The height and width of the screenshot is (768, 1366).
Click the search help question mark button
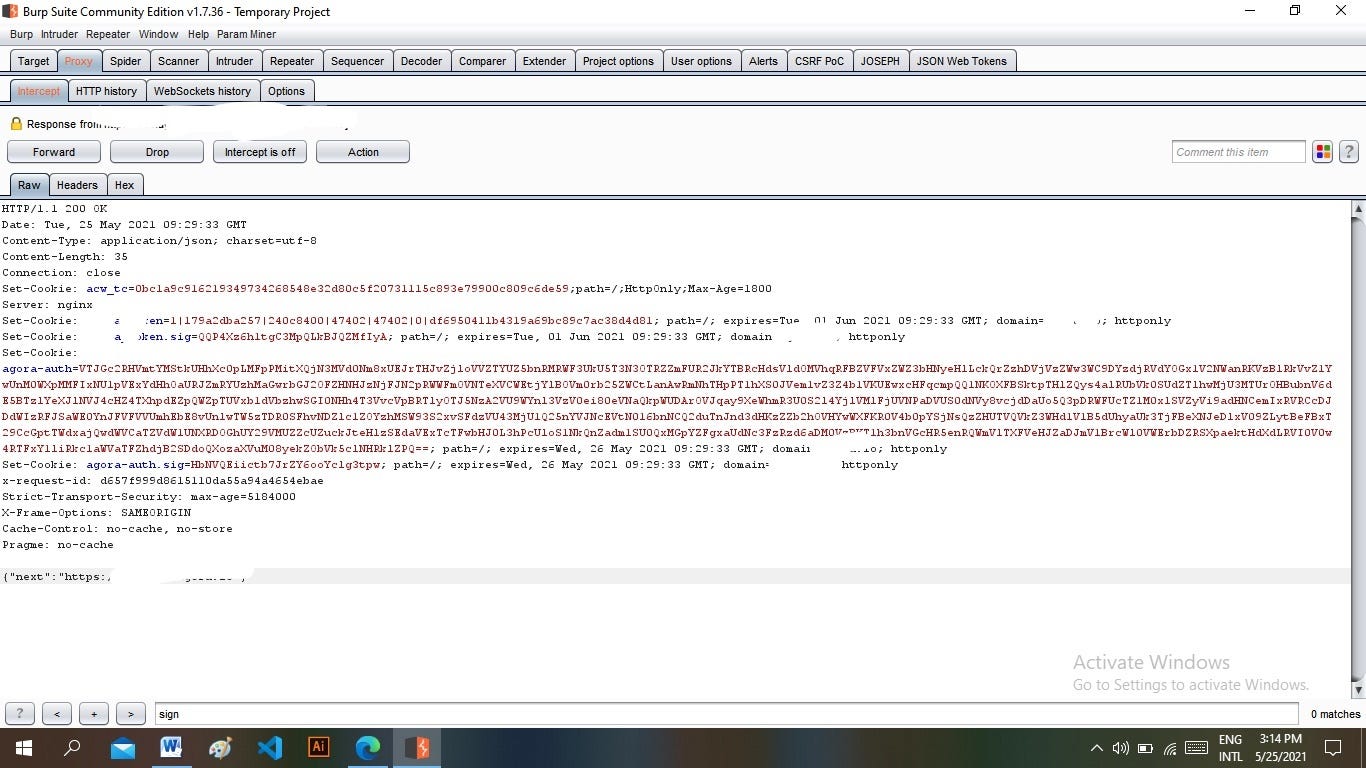[20, 714]
